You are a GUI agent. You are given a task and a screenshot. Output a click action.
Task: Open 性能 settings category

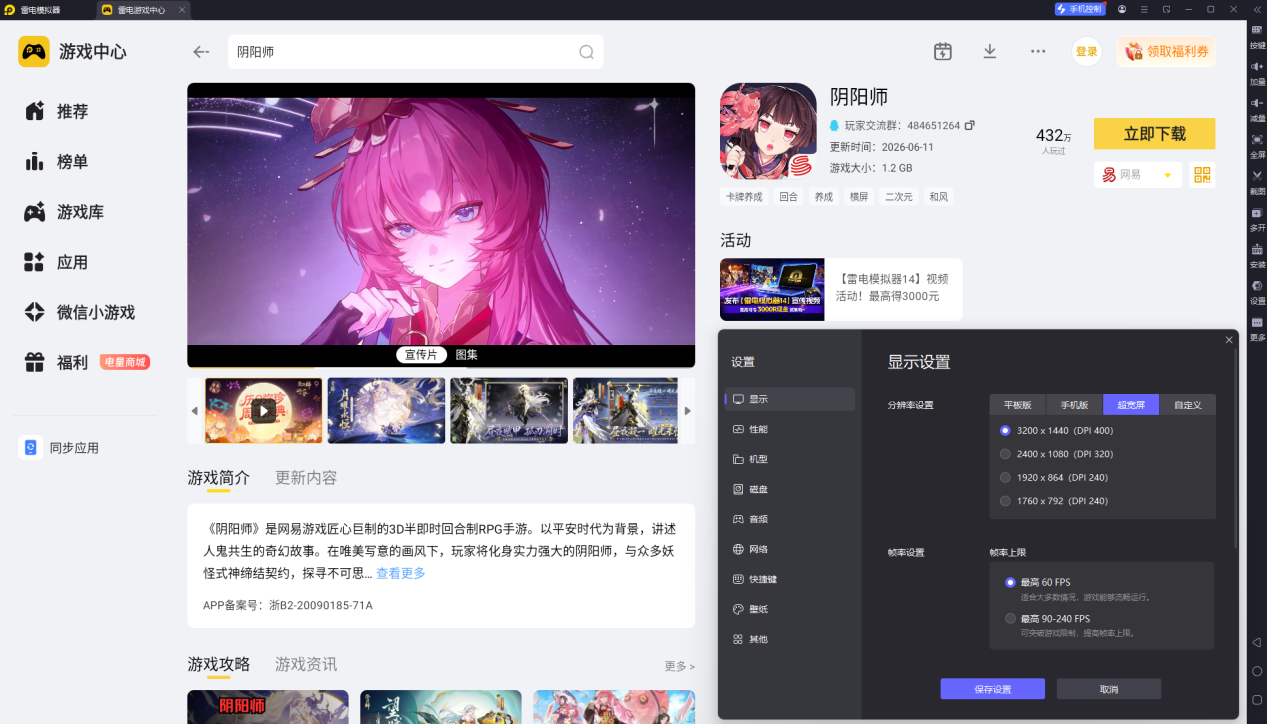coord(790,429)
